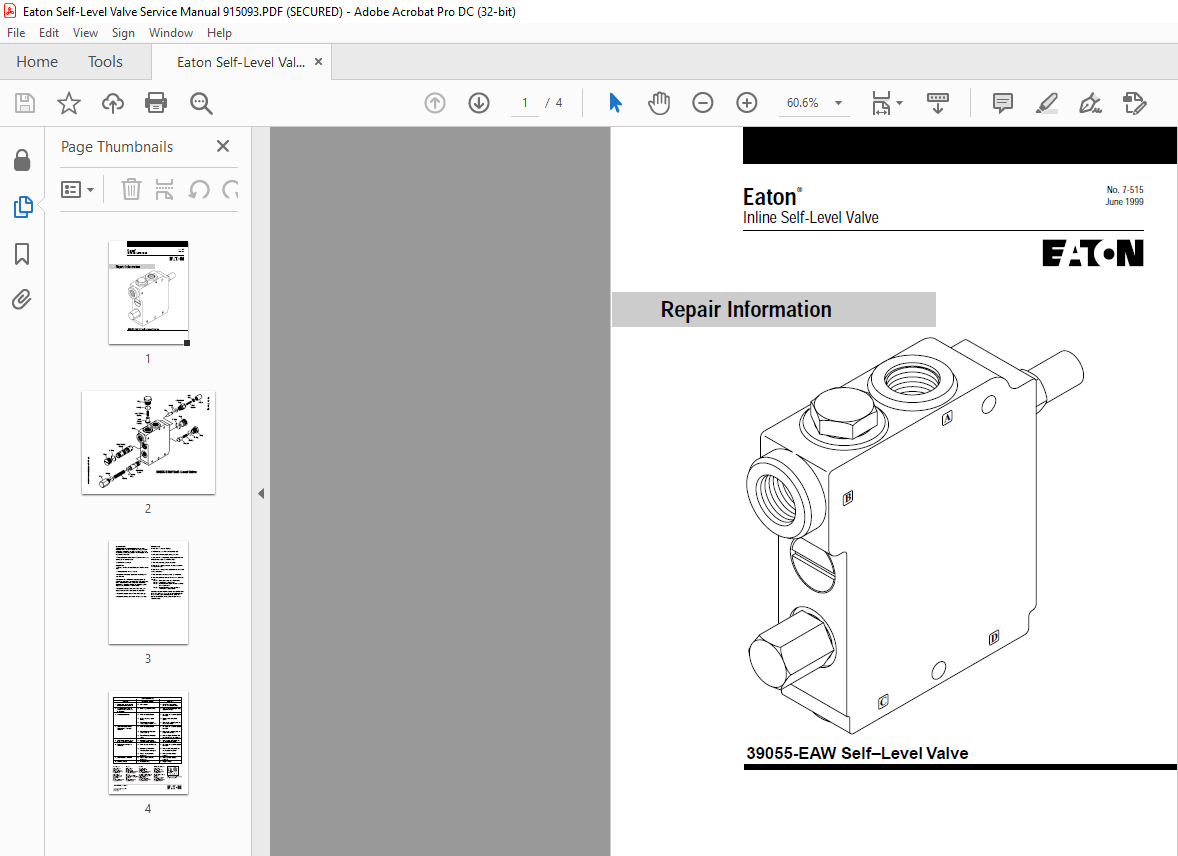Close the Page Thumbnails panel
1178x856 pixels.
223,147
